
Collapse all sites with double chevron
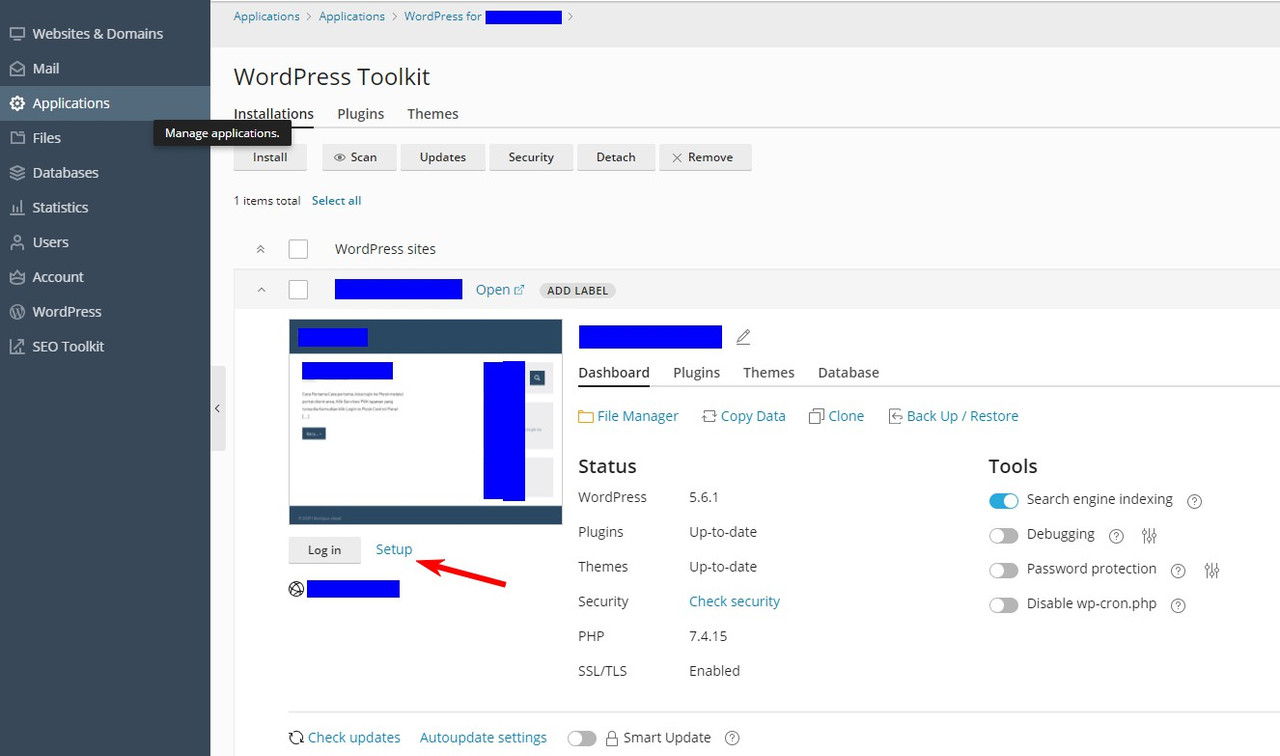(x=261, y=249)
